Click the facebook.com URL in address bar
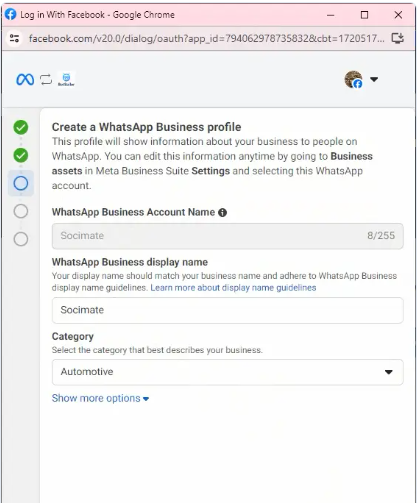The width and height of the screenshot is (420, 503). click(x=207, y=39)
